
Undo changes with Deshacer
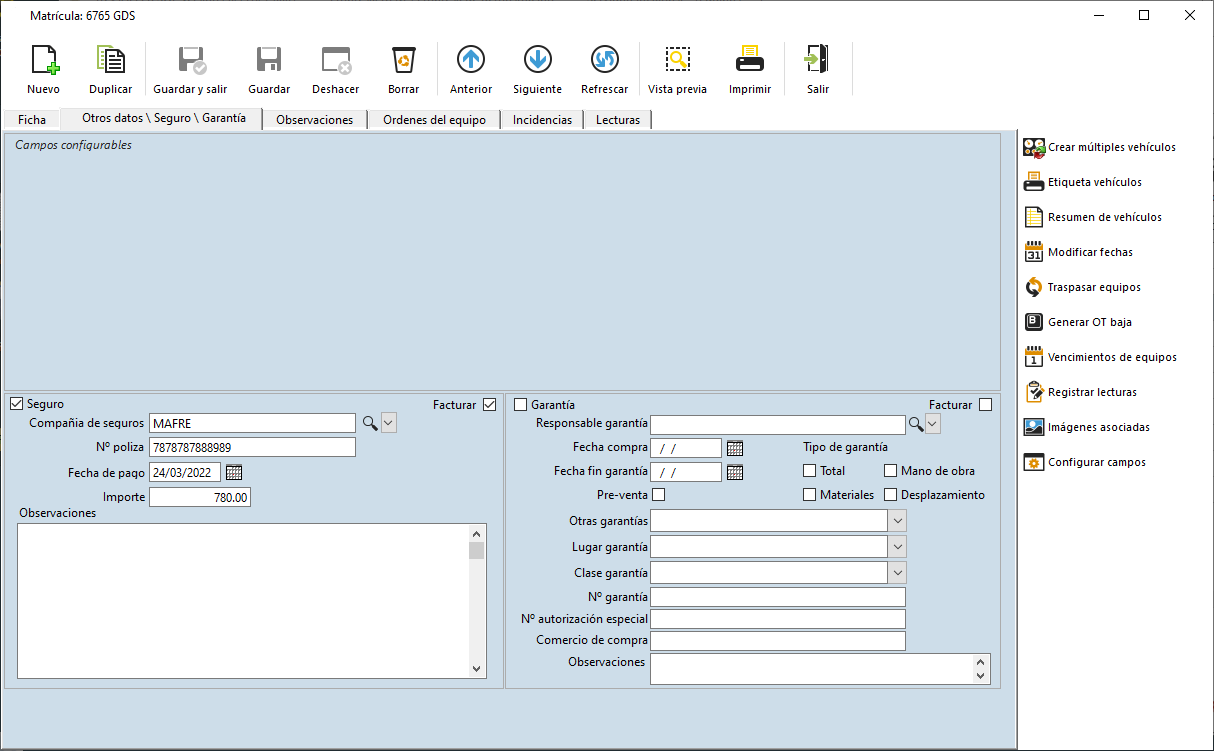335,69
